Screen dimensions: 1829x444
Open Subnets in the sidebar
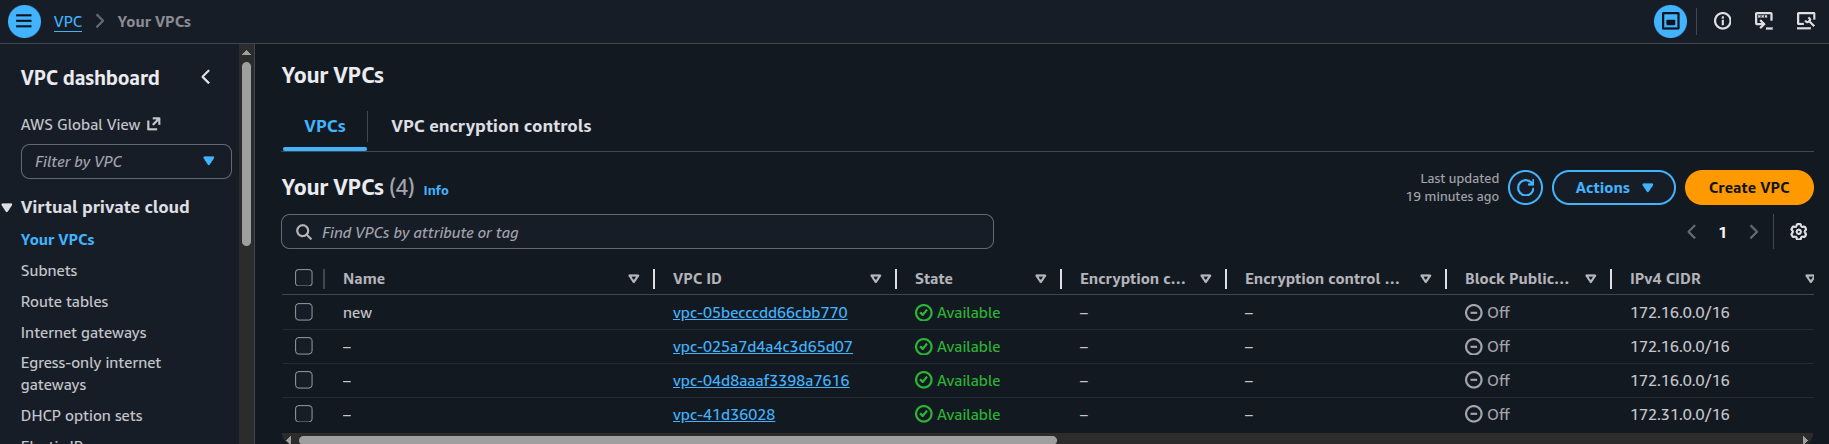click(49, 271)
